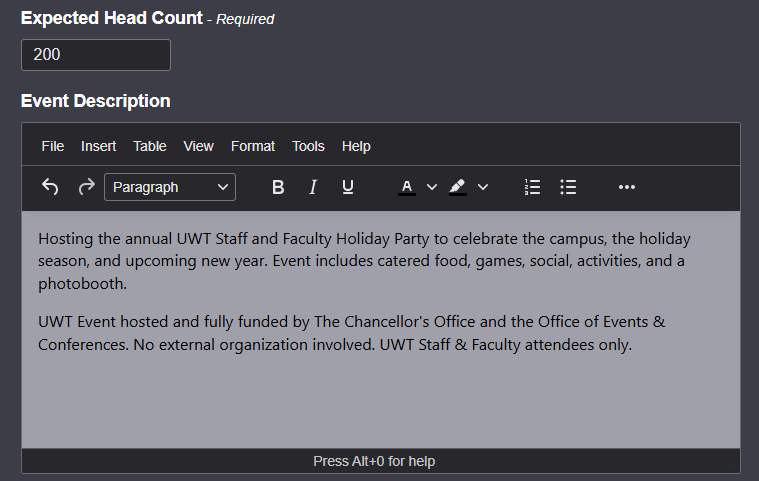
Task: Click the Undo arrow icon
Action: tap(50, 187)
